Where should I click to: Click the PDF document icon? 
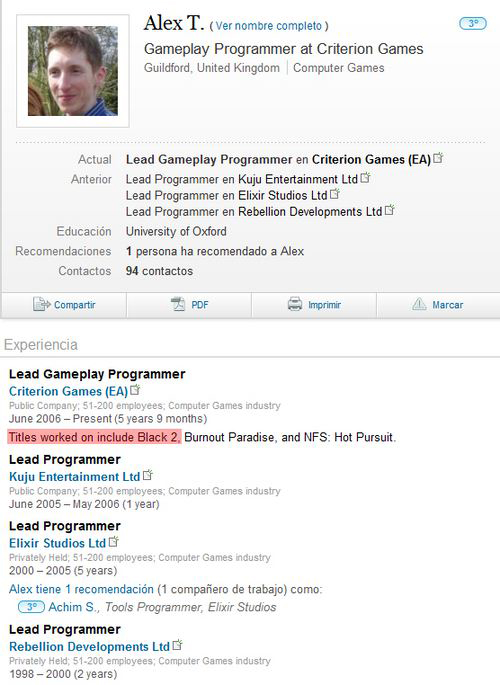(x=178, y=304)
